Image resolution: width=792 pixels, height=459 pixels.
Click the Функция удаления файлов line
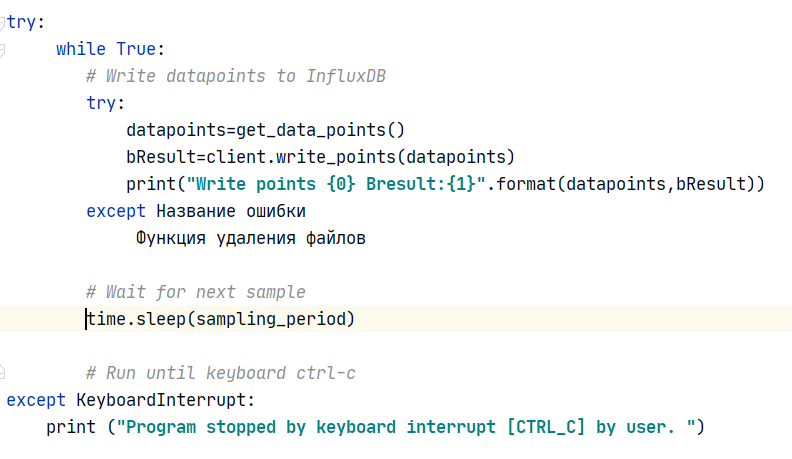point(251,238)
